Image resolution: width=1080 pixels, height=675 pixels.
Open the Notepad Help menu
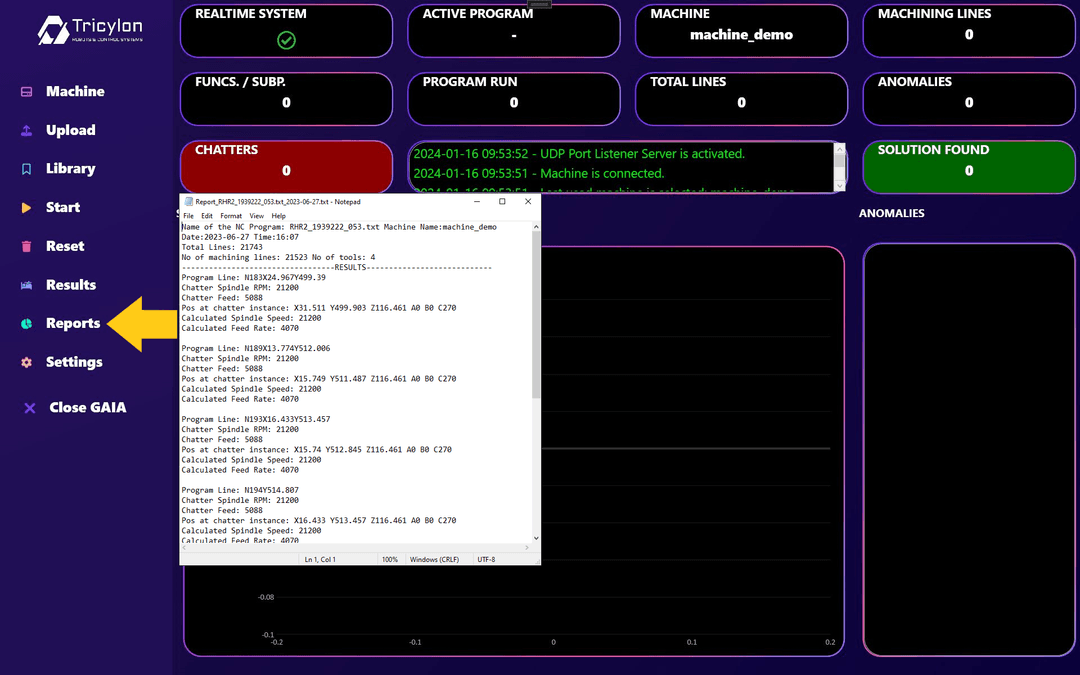tap(279, 216)
